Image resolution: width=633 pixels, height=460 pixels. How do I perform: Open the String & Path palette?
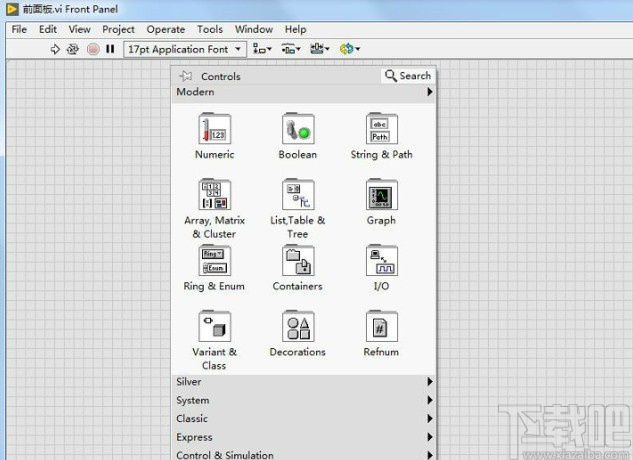(381, 137)
